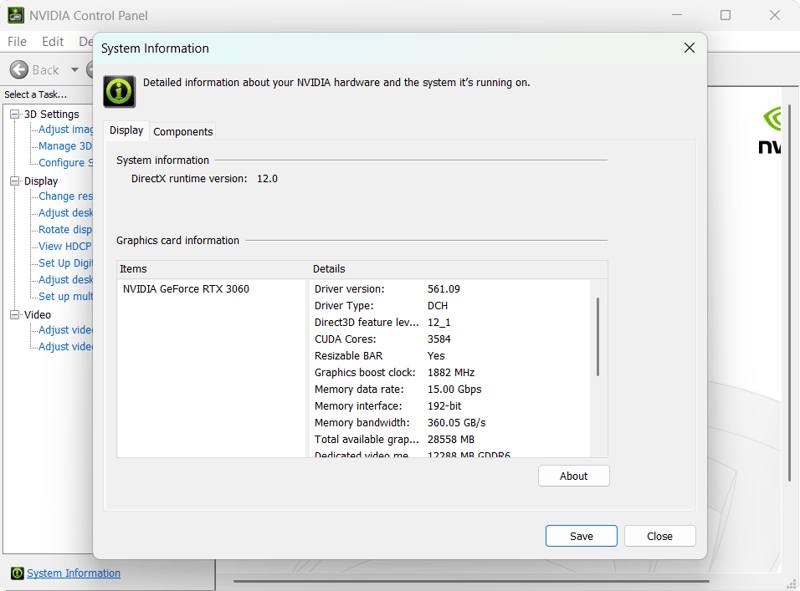Open View HDCP status tree link

(65, 246)
